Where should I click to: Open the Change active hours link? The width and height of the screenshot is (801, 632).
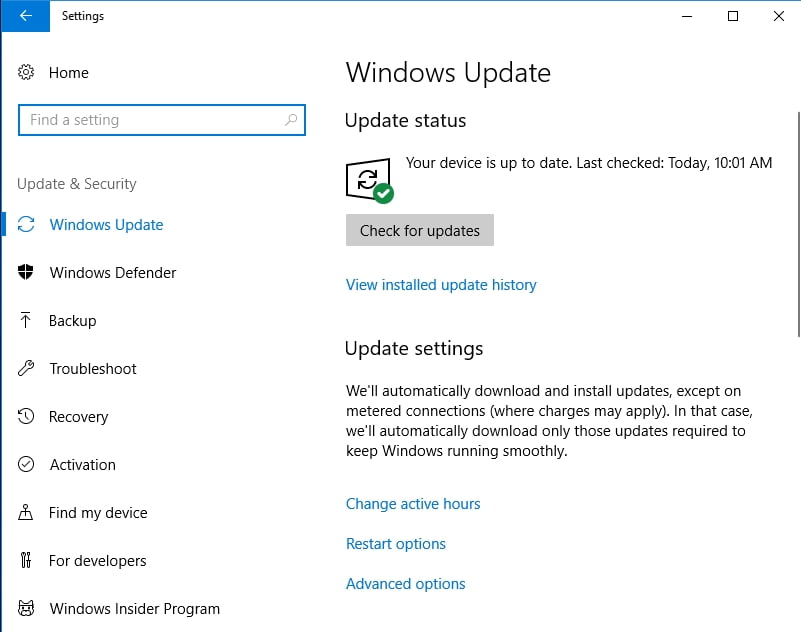click(413, 504)
